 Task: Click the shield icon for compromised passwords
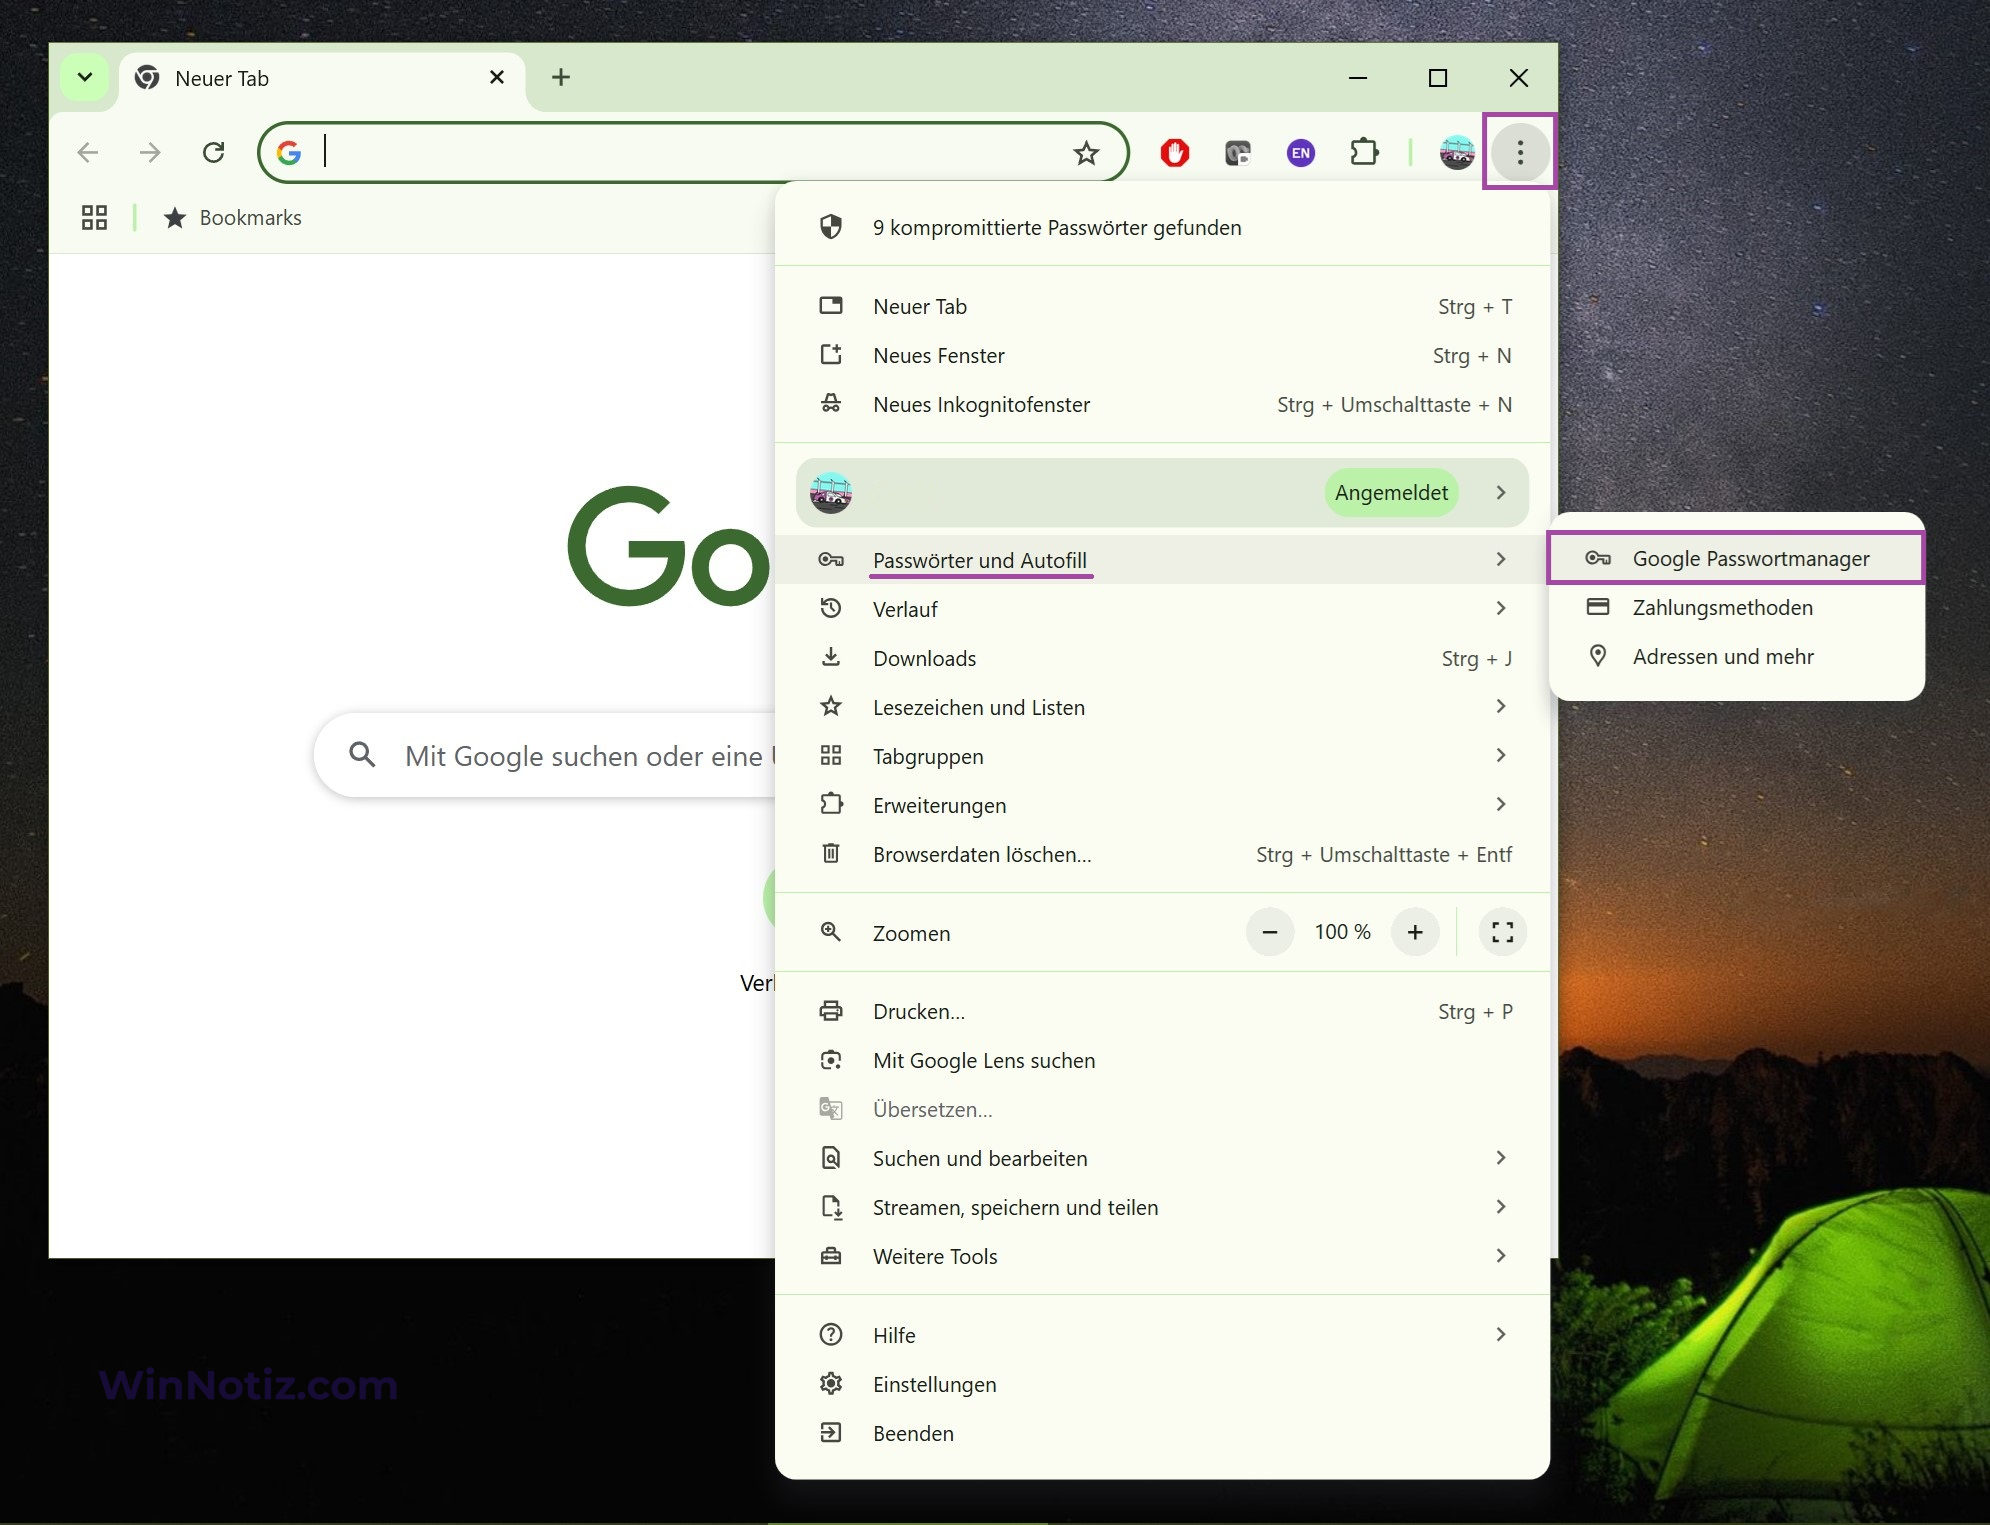tap(830, 227)
